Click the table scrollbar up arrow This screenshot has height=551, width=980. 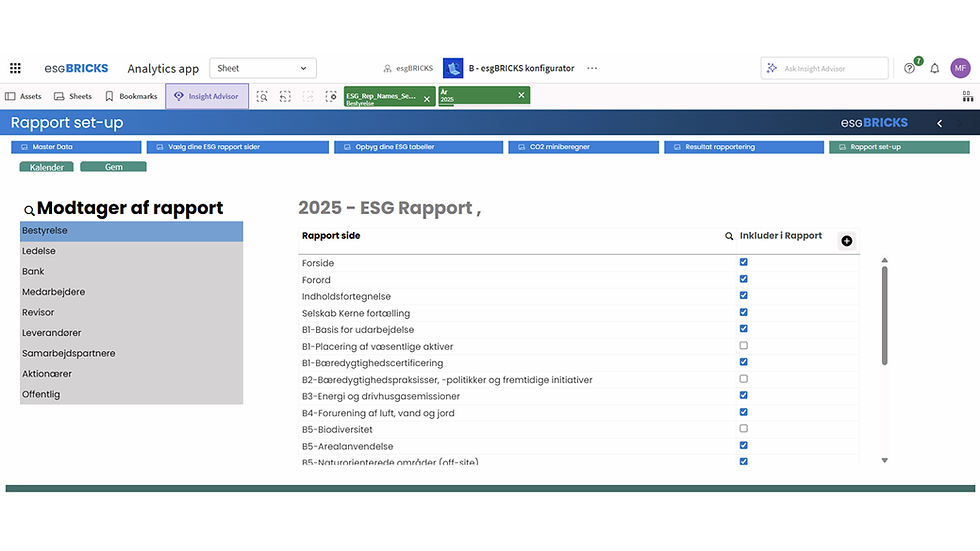[884, 261]
